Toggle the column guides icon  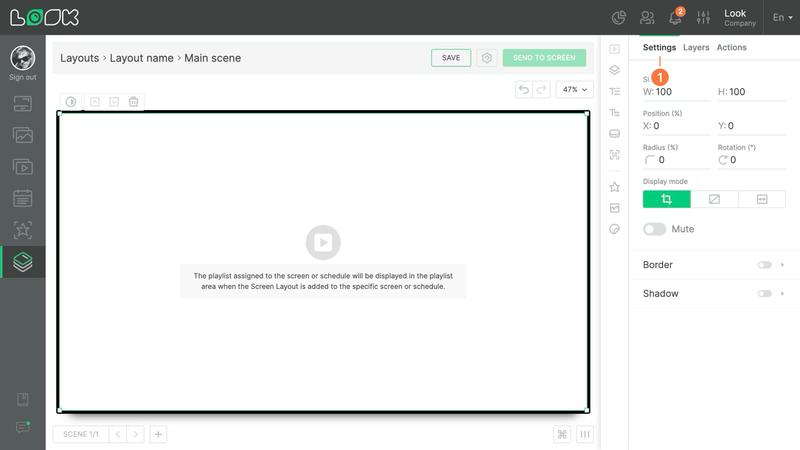click(x=585, y=434)
